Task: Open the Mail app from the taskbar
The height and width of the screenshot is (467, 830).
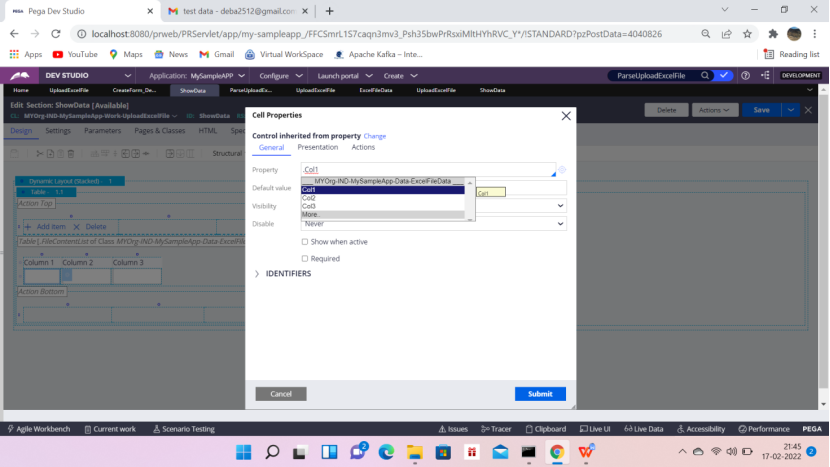Action: coord(500,452)
